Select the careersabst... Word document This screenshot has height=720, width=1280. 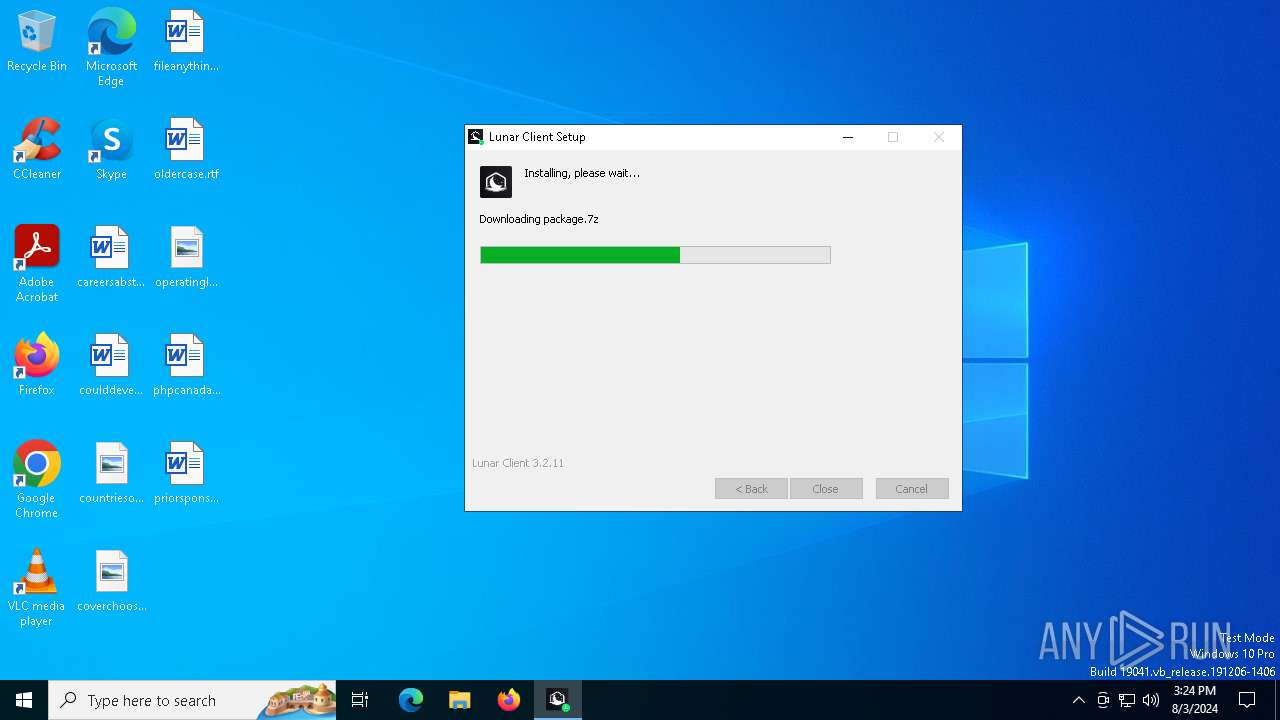[x=111, y=258]
